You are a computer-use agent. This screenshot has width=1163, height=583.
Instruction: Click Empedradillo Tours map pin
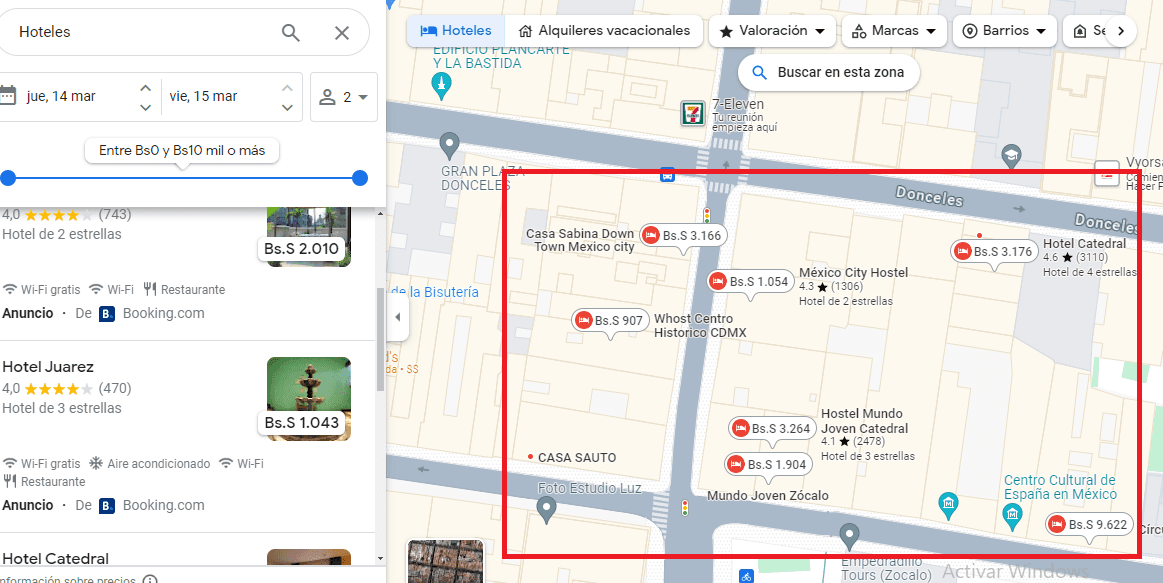click(849, 537)
